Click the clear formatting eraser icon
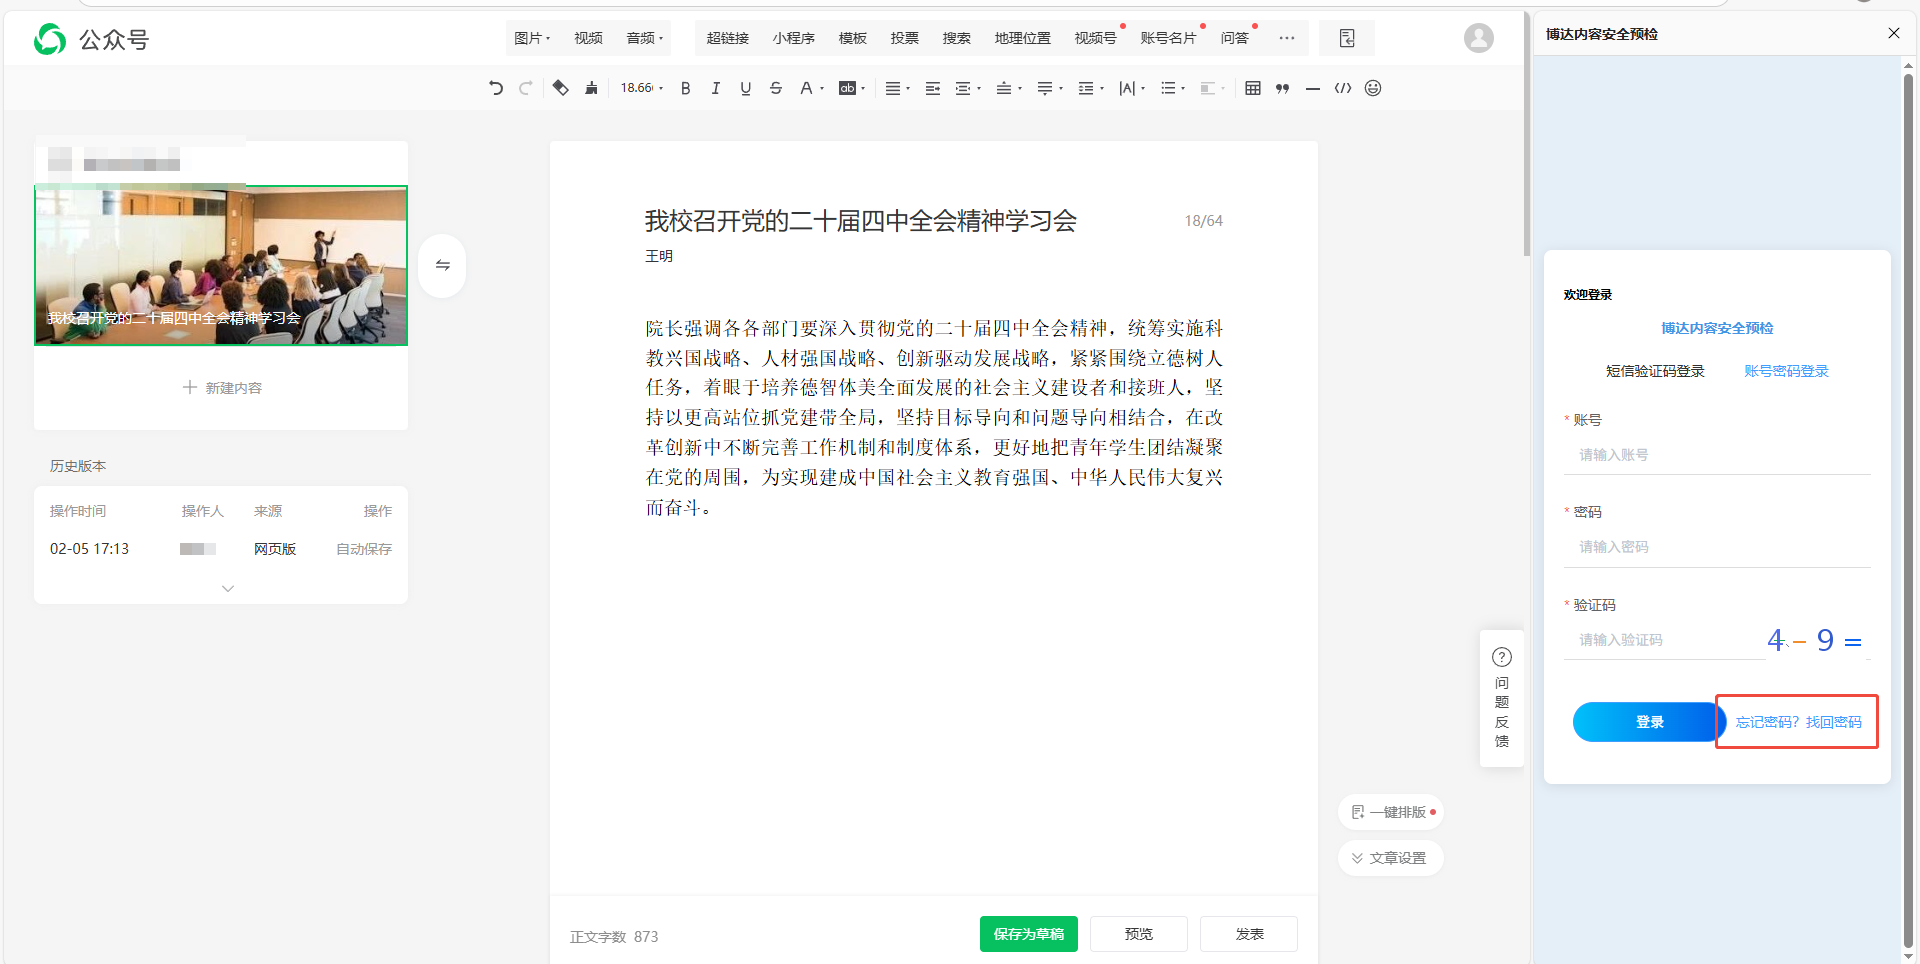This screenshot has width=1920, height=964. tap(560, 88)
